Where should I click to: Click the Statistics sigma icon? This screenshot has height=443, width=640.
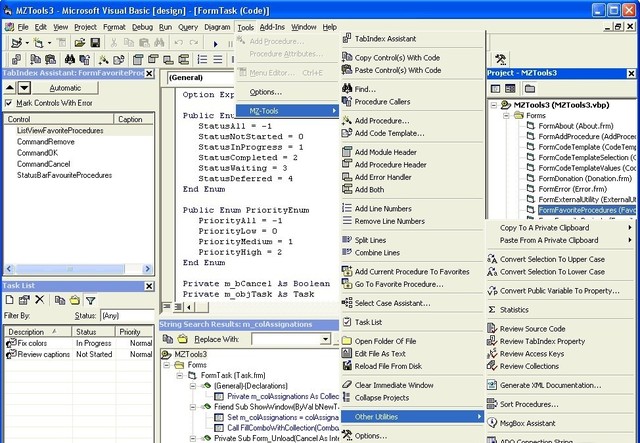point(492,309)
